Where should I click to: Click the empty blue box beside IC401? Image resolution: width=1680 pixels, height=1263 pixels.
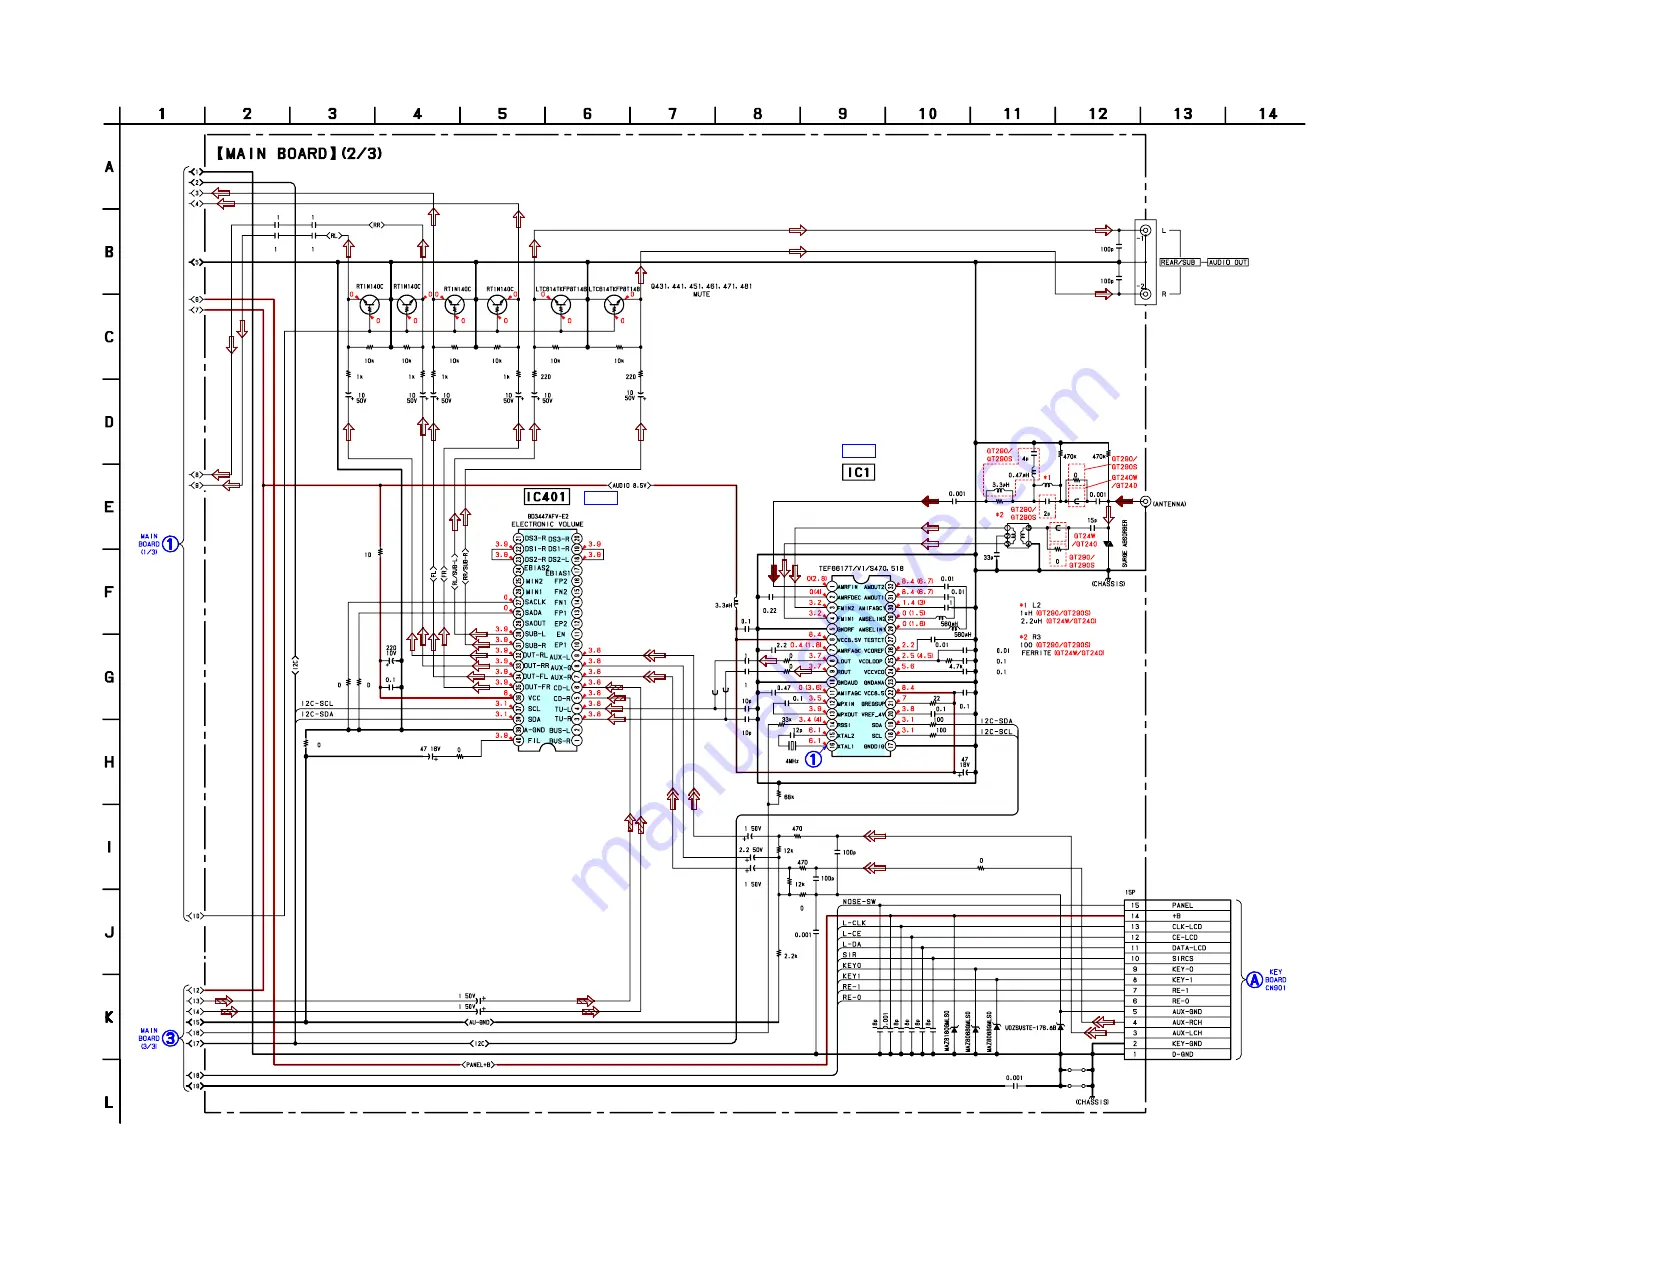tap(600, 498)
